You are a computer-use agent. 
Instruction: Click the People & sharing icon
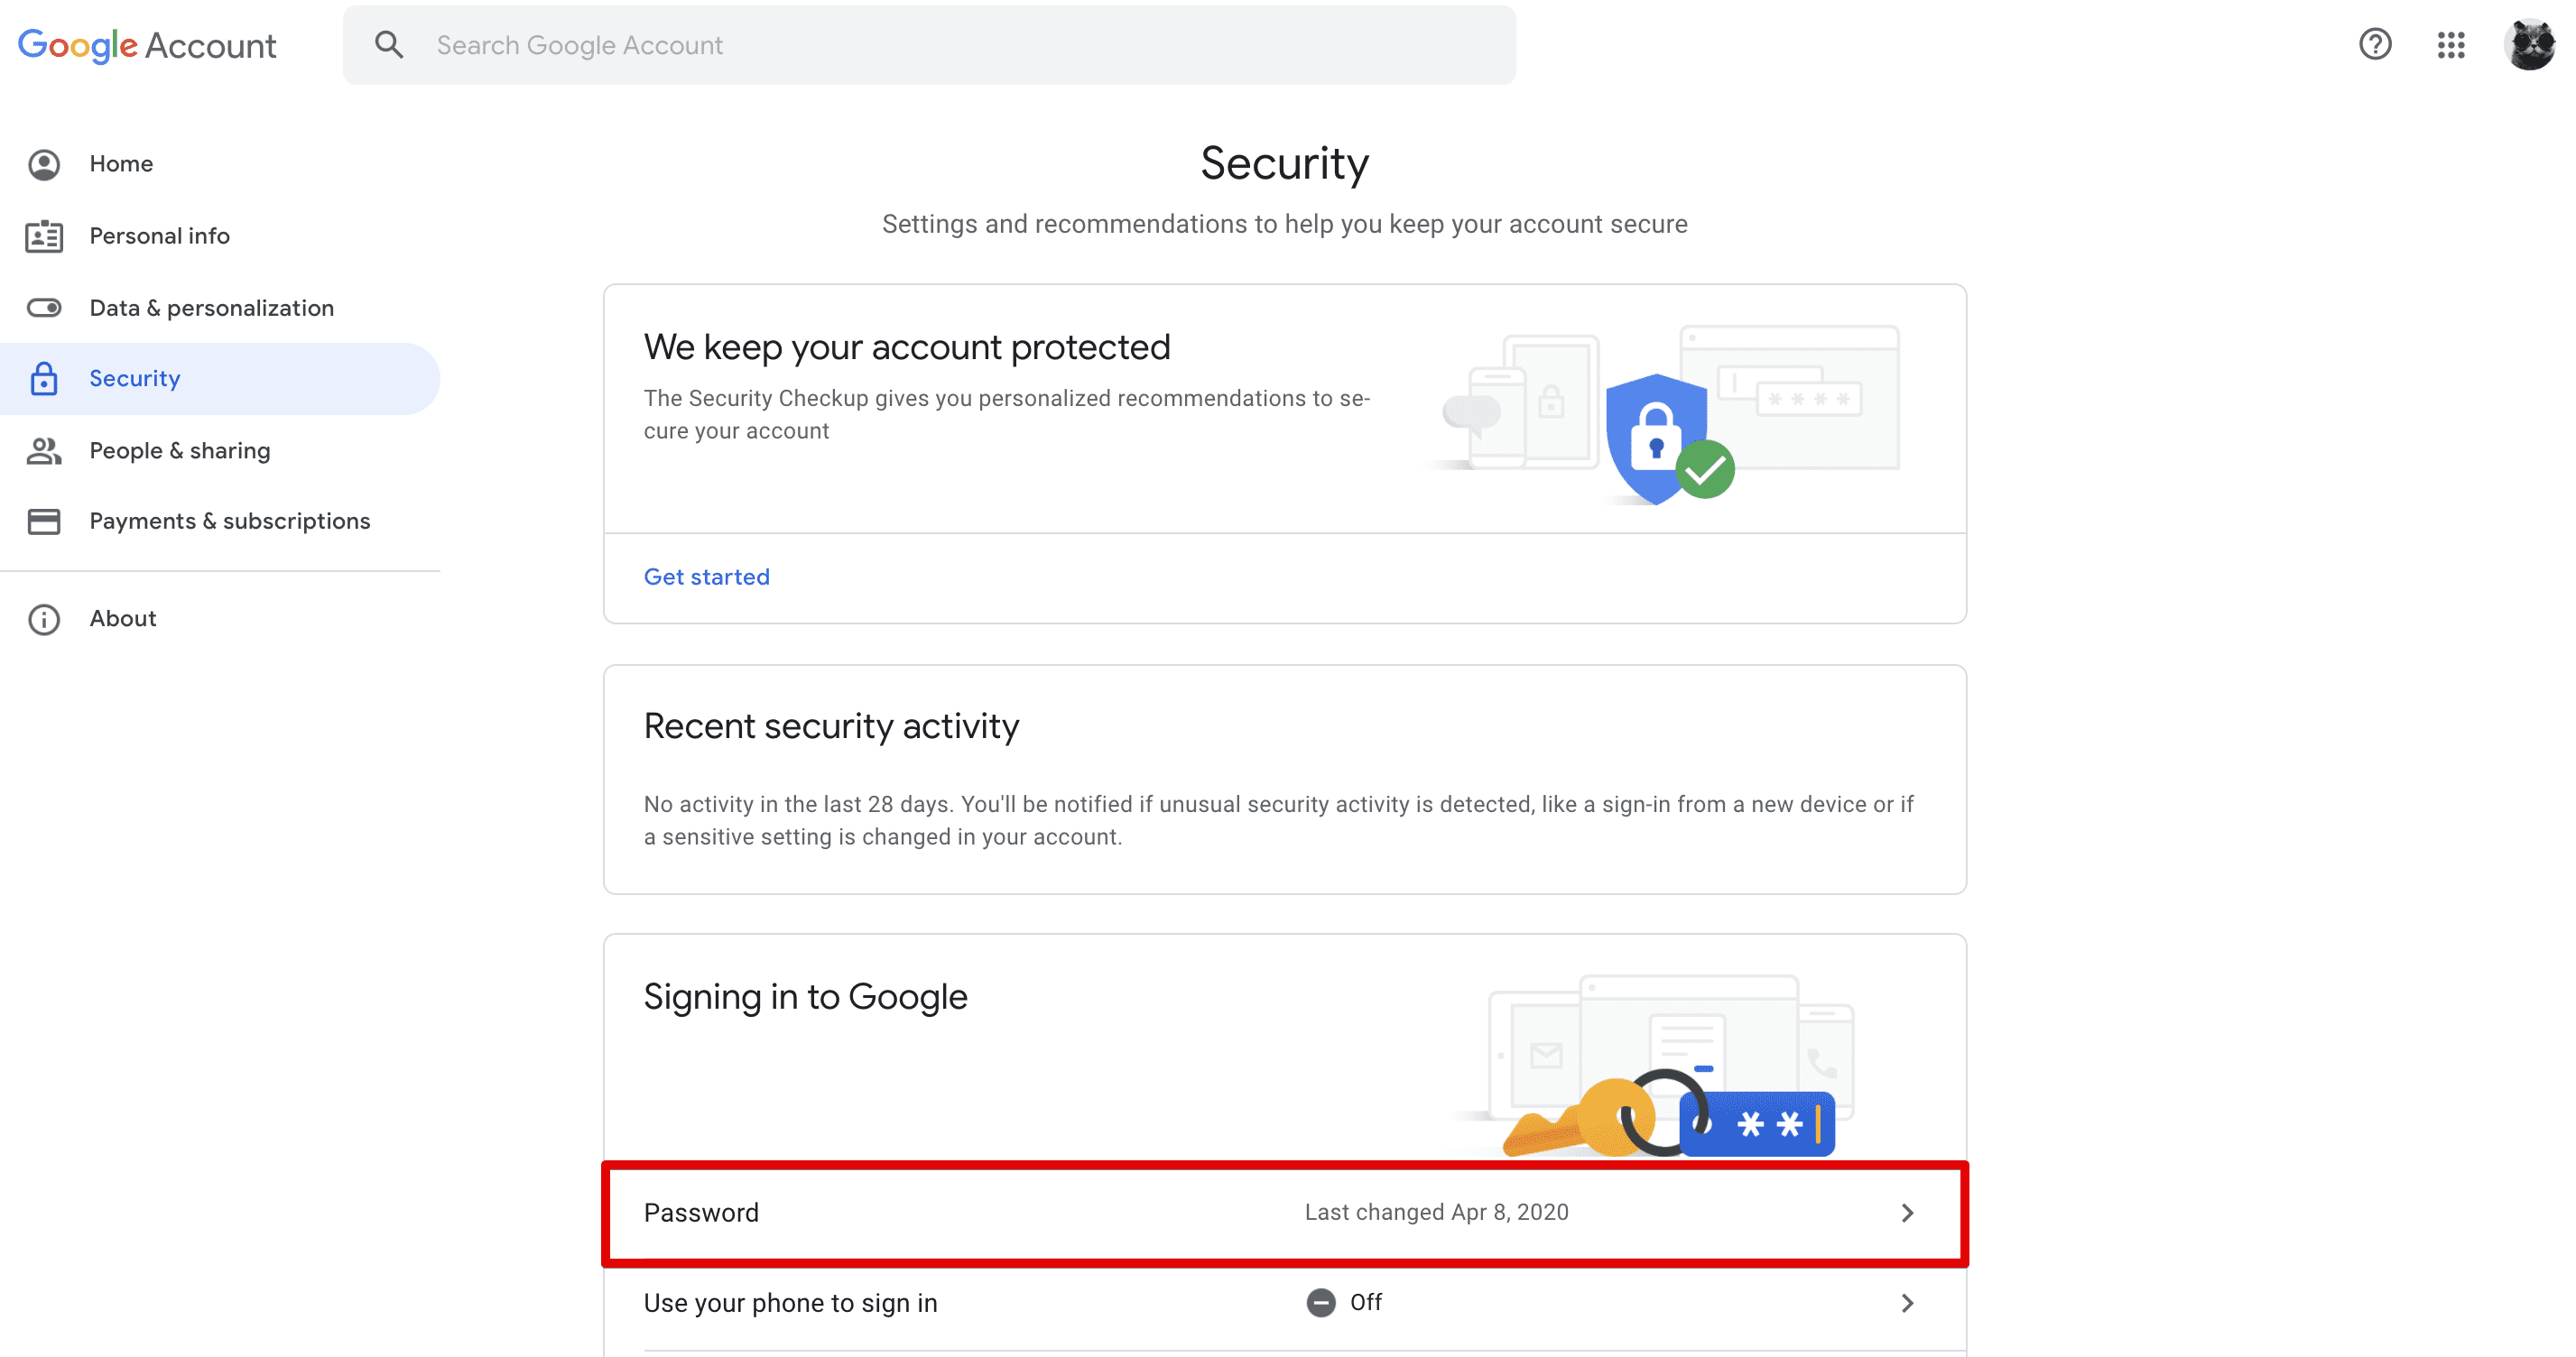tap(44, 450)
